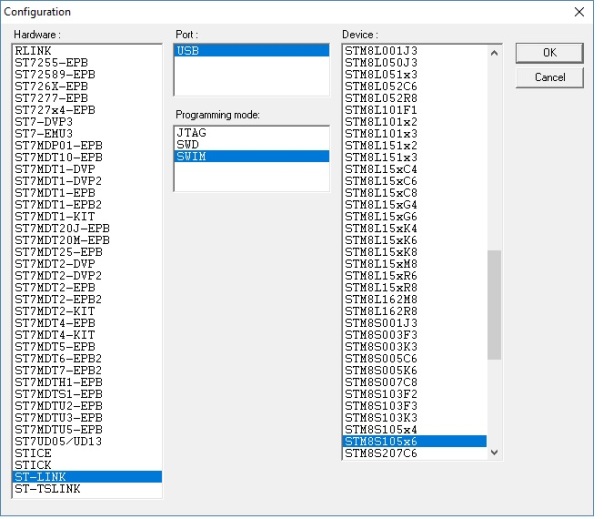Choose STM8L15xM8 device
The width and height of the screenshot is (603, 519).
(415, 264)
